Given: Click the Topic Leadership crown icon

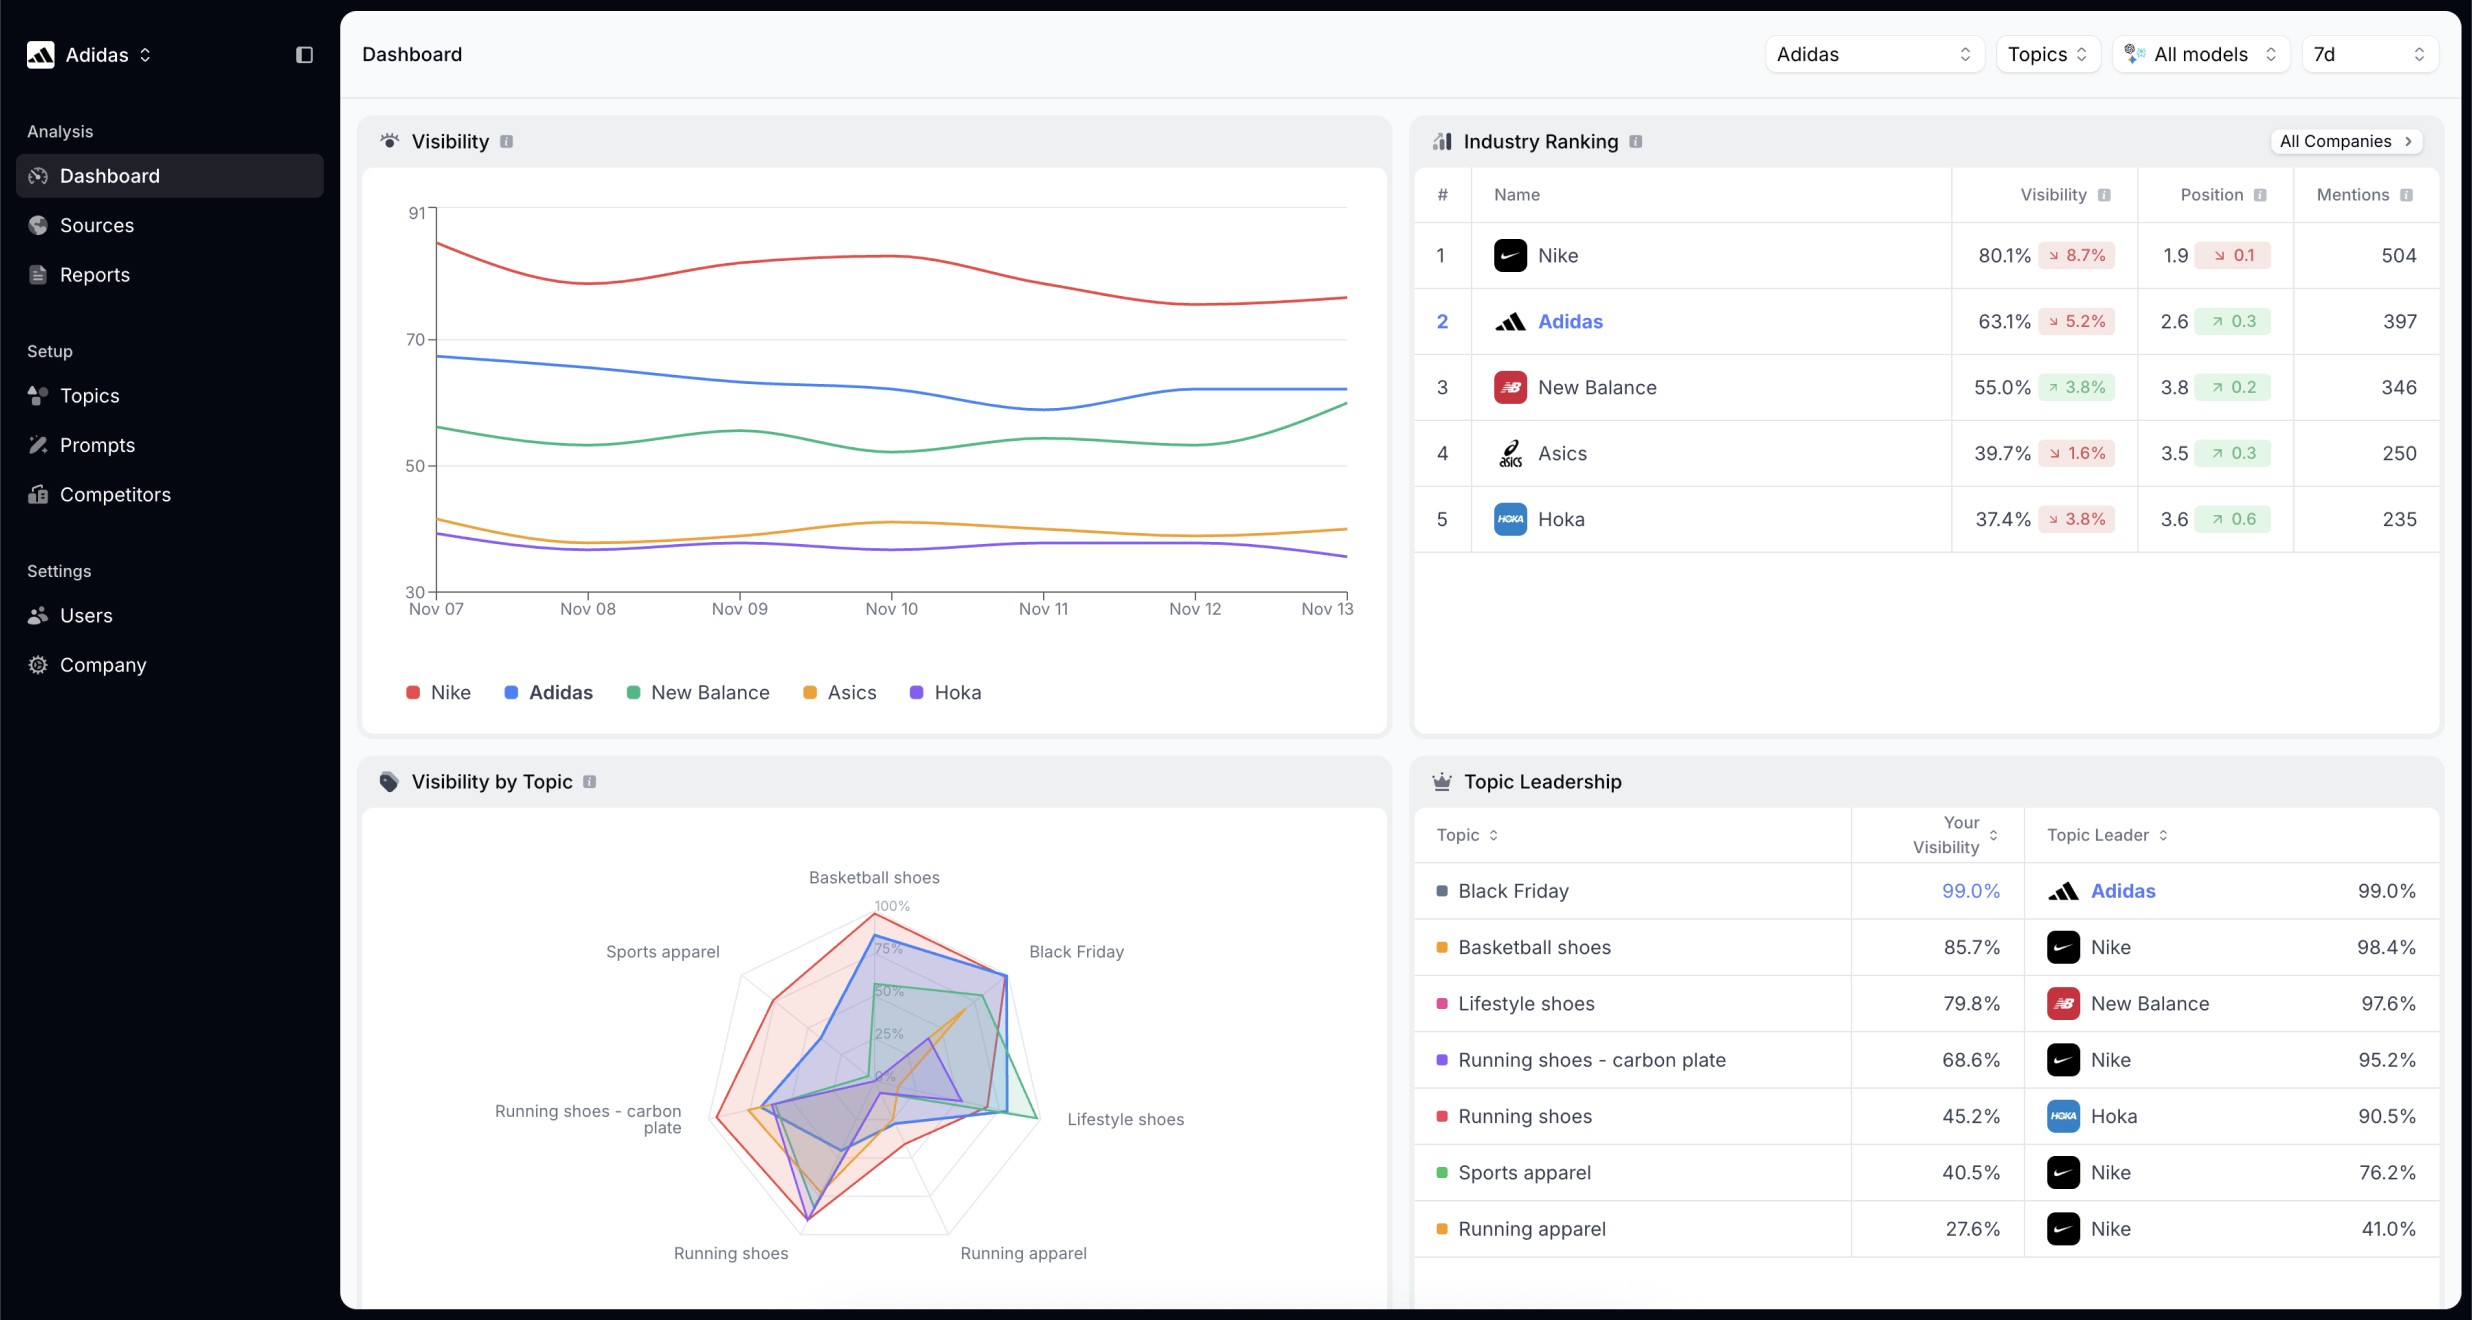Looking at the screenshot, I should pyautogui.click(x=1442, y=782).
